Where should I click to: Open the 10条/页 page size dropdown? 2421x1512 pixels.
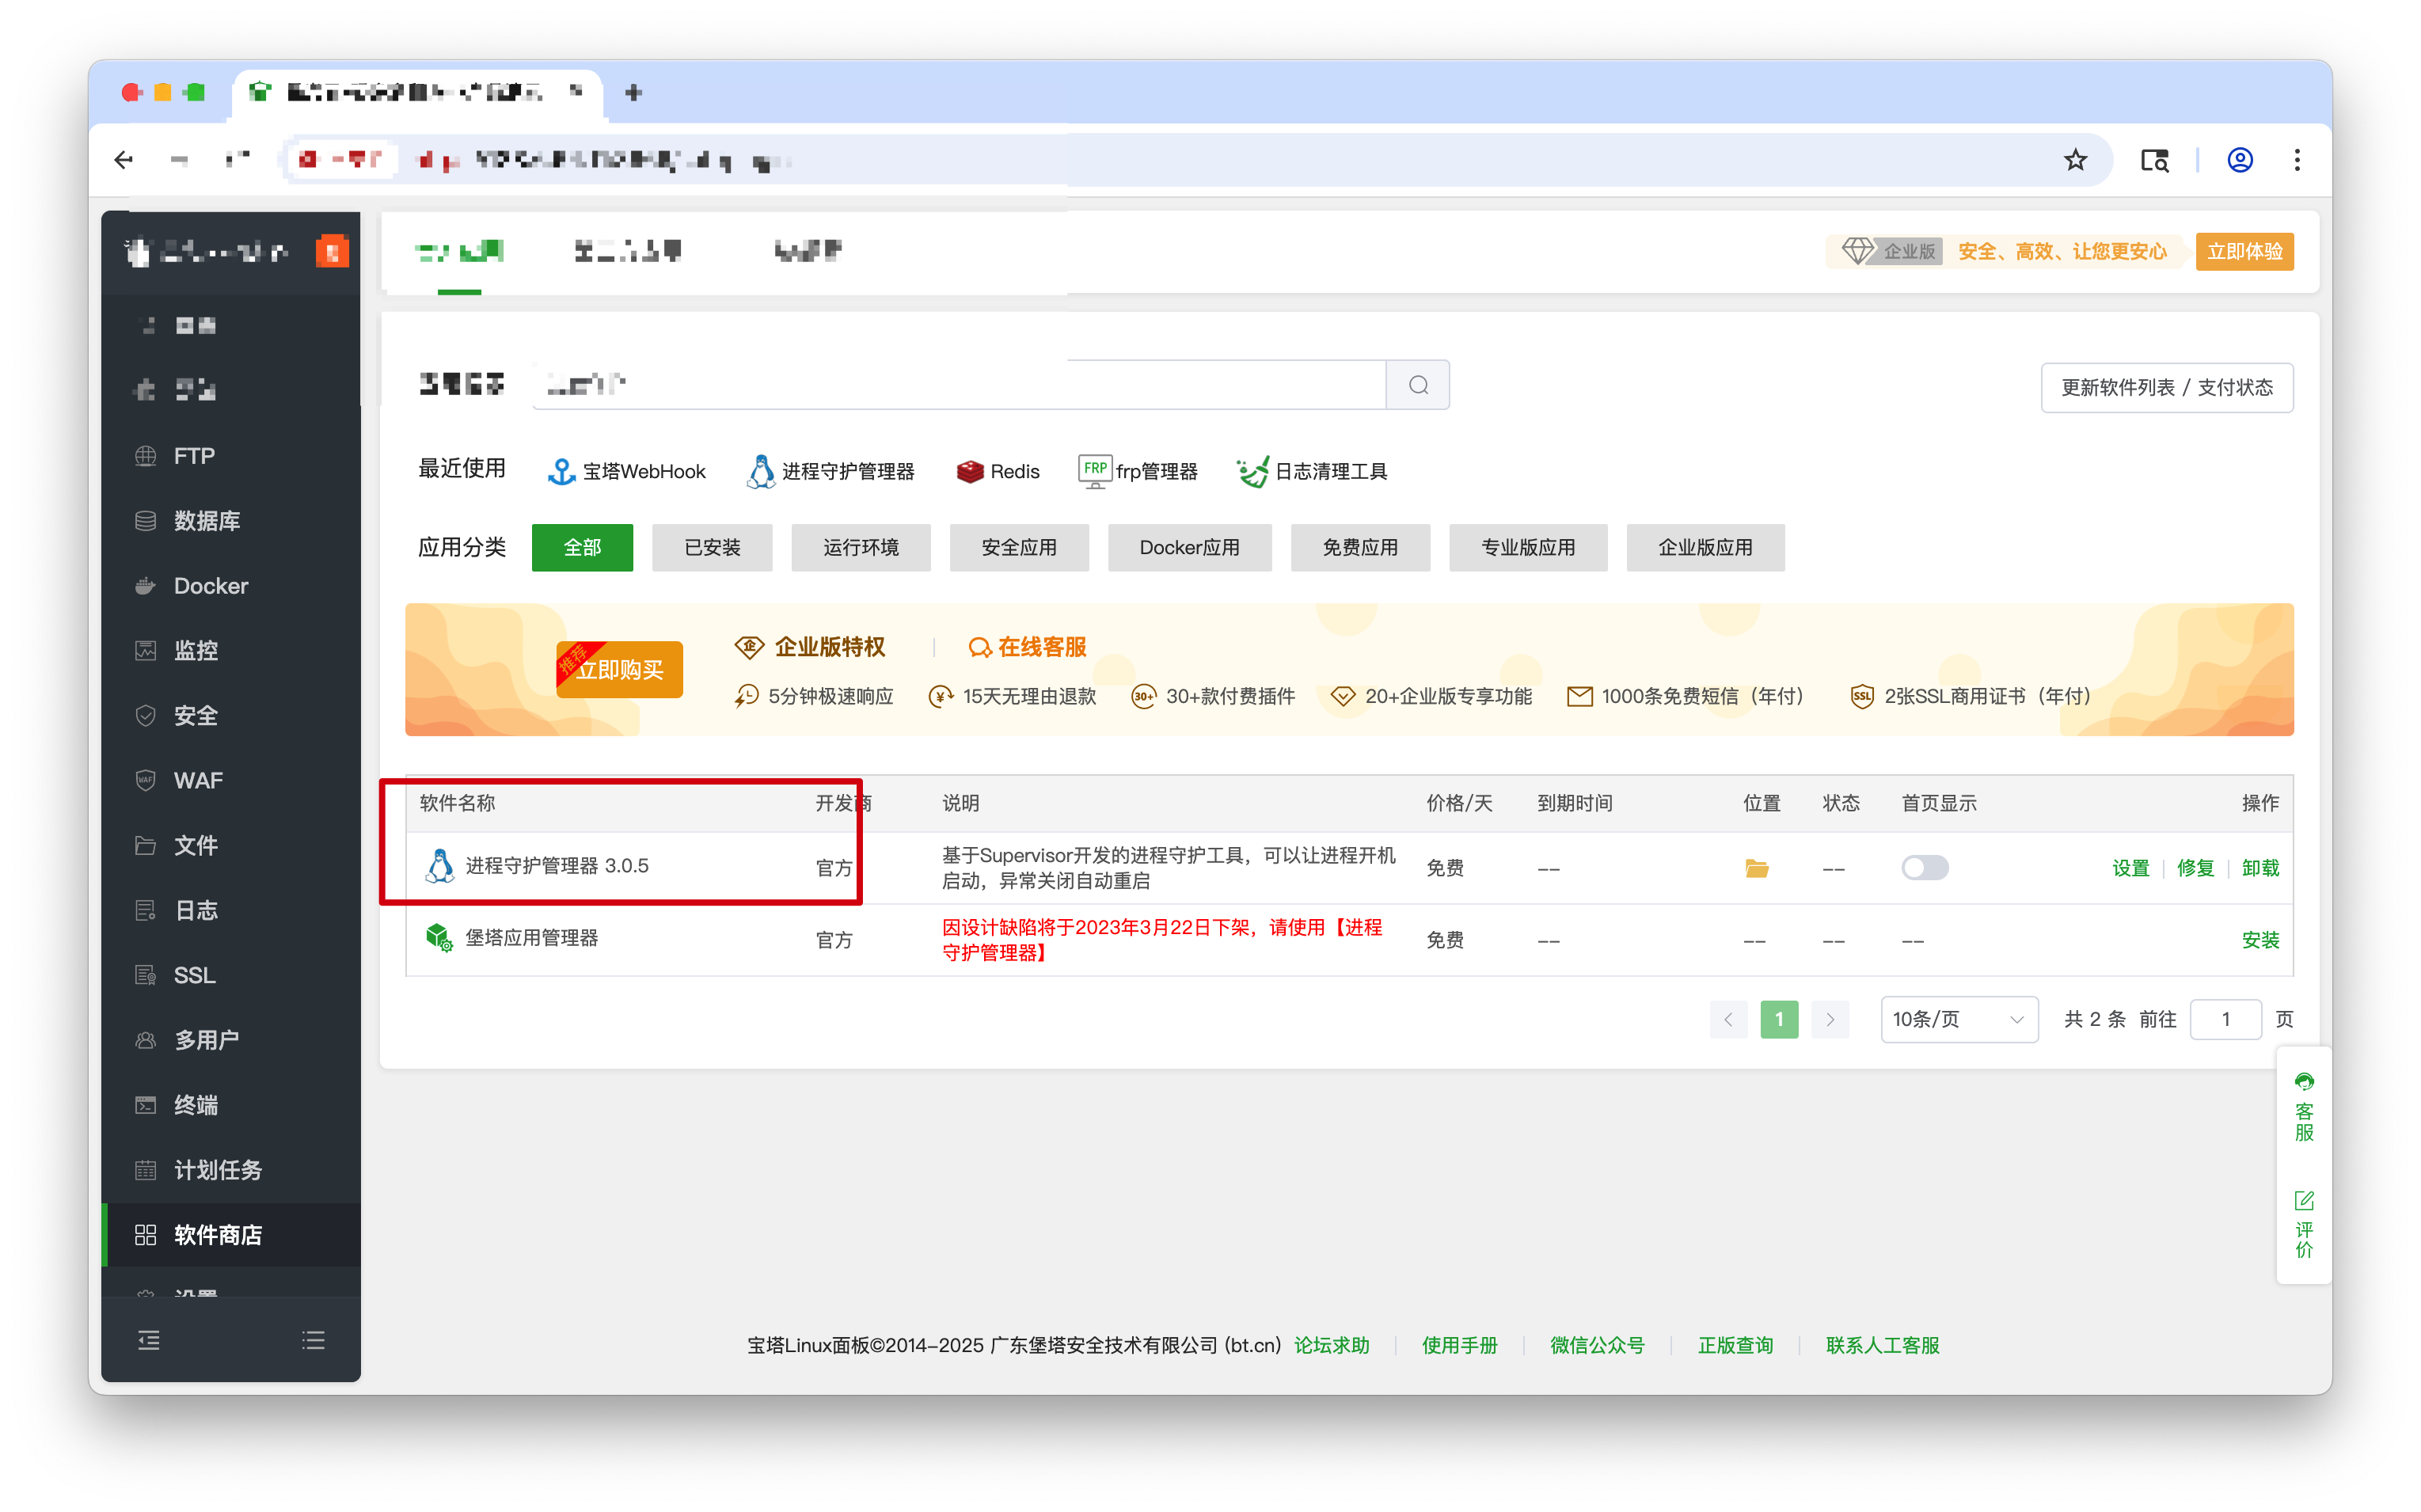coord(1957,1019)
